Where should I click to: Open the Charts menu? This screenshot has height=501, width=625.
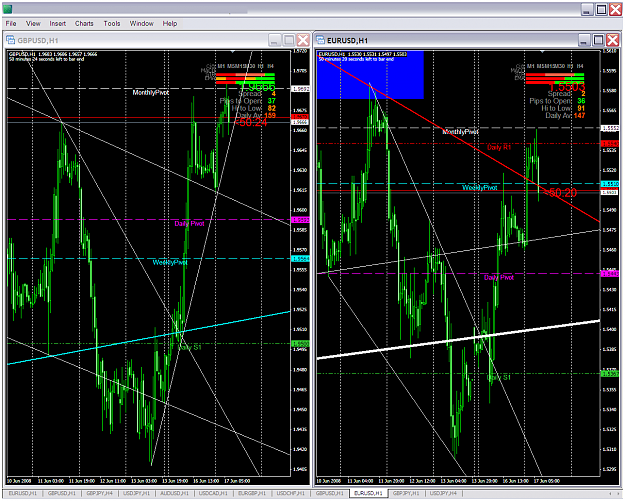[x=84, y=24]
